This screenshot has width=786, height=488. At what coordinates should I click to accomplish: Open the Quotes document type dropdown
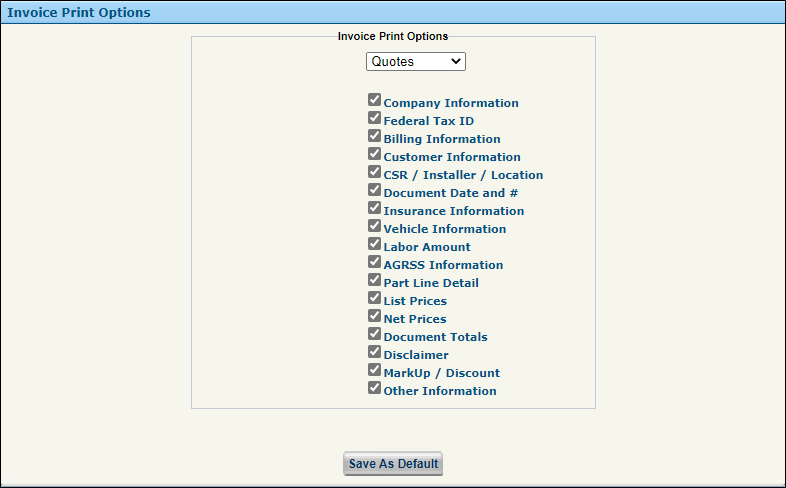[x=416, y=62]
